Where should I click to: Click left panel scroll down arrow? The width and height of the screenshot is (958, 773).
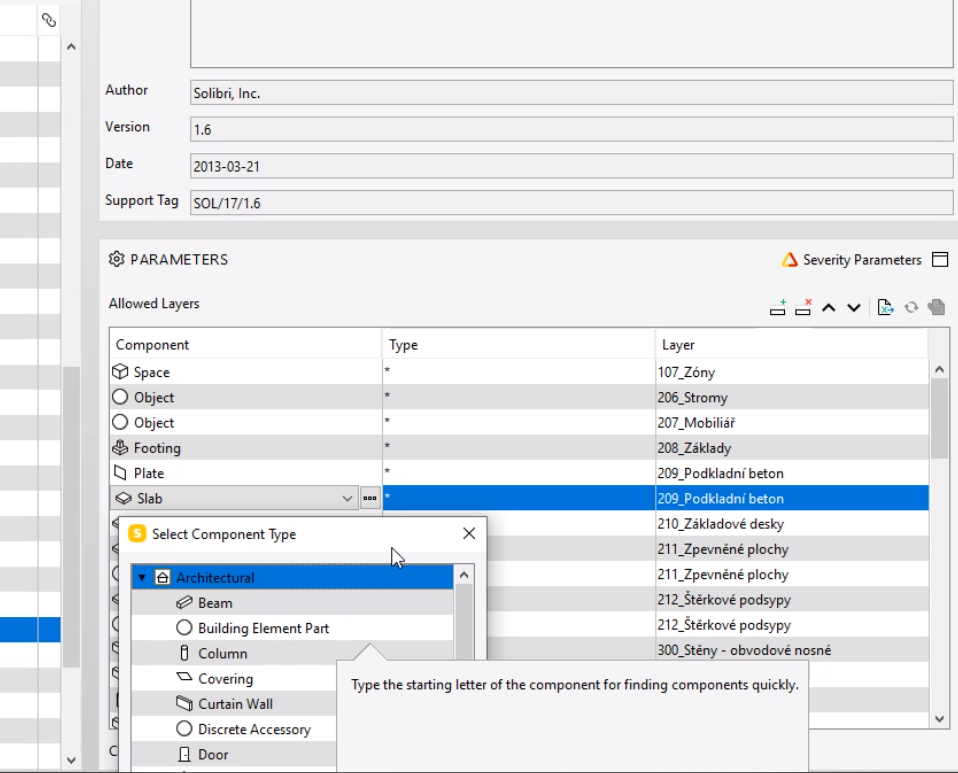click(71, 760)
